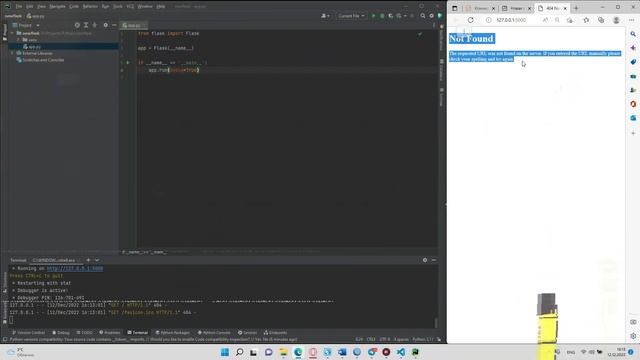Screen dimensions: 640x360
Task: Expand the venv folder in Project tree
Action: 18,40
